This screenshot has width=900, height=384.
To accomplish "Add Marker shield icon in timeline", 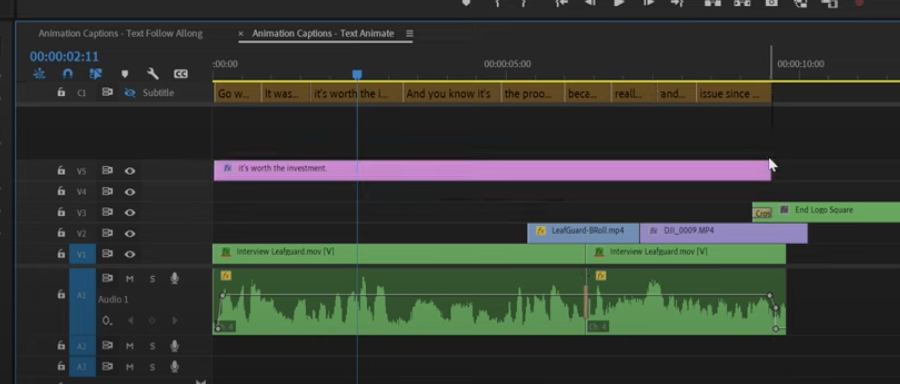I will 125,73.
